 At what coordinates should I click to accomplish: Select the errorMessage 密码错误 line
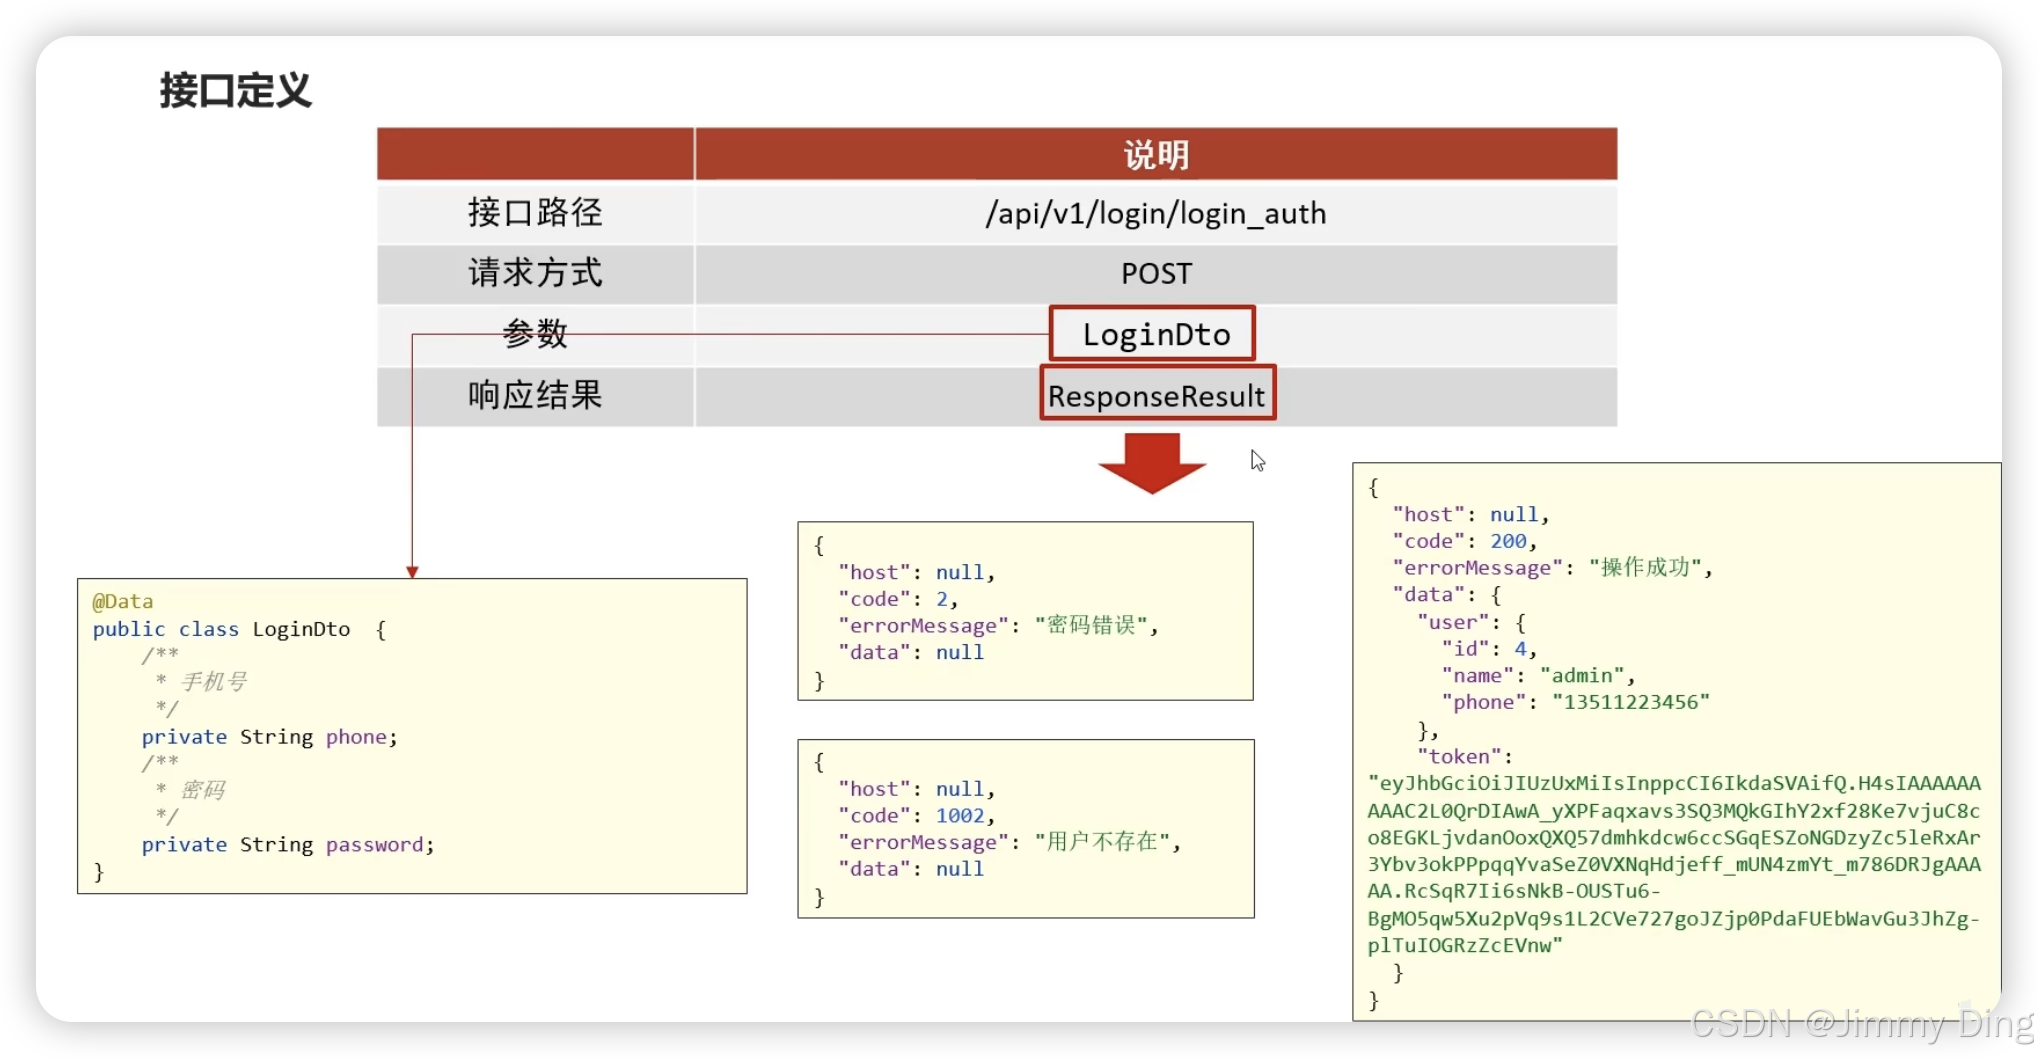click(x=998, y=626)
